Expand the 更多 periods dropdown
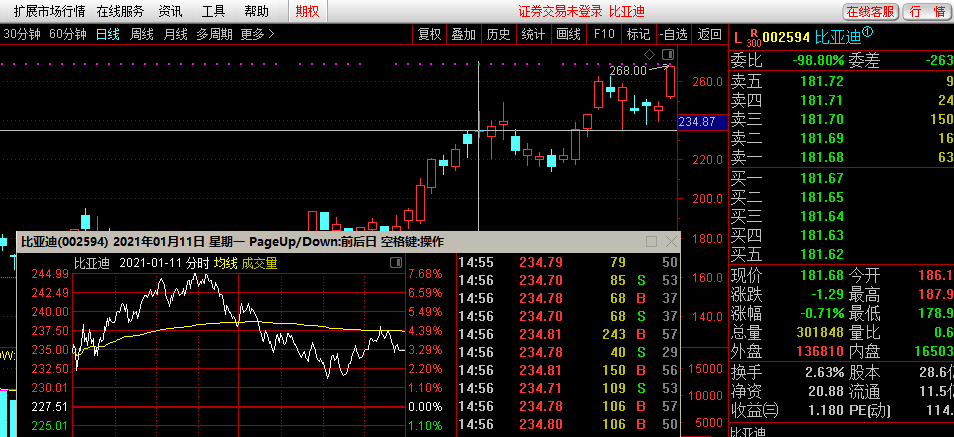Viewport: 954px width, 437px height. click(257, 34)
